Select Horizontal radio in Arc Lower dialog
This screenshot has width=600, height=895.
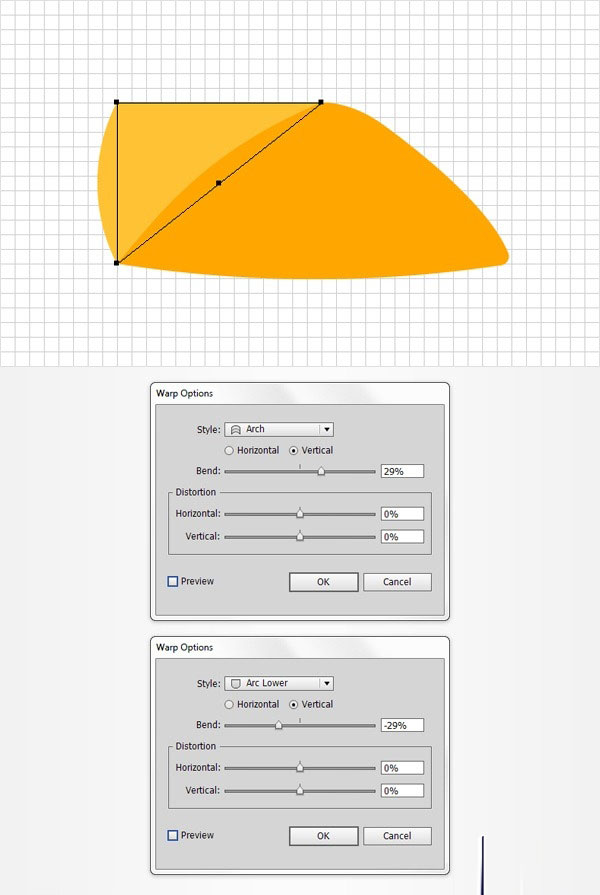click(229, 704)
